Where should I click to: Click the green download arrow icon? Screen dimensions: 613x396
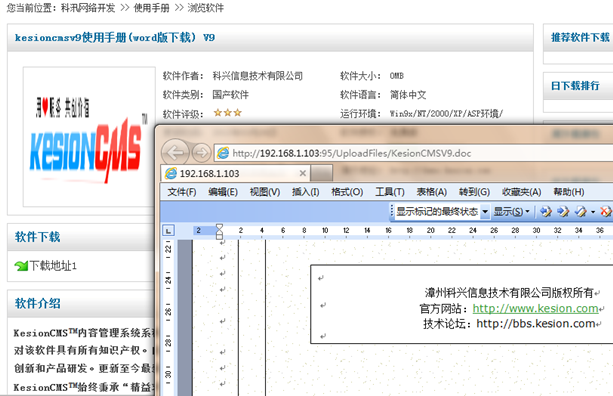[x=21, y=266]
